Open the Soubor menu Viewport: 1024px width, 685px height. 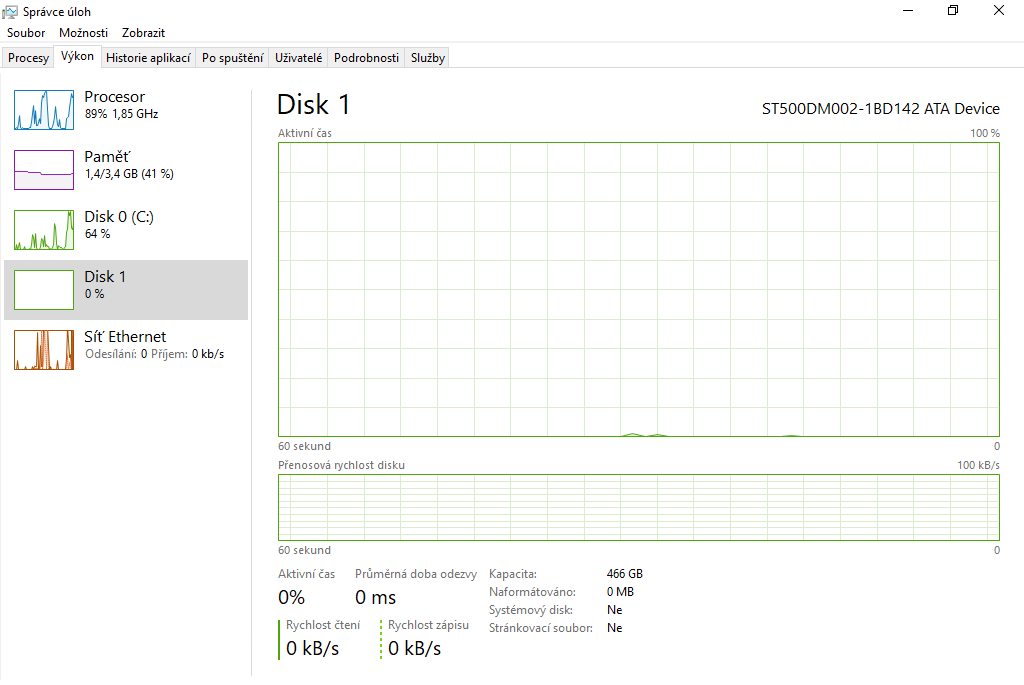26,33
